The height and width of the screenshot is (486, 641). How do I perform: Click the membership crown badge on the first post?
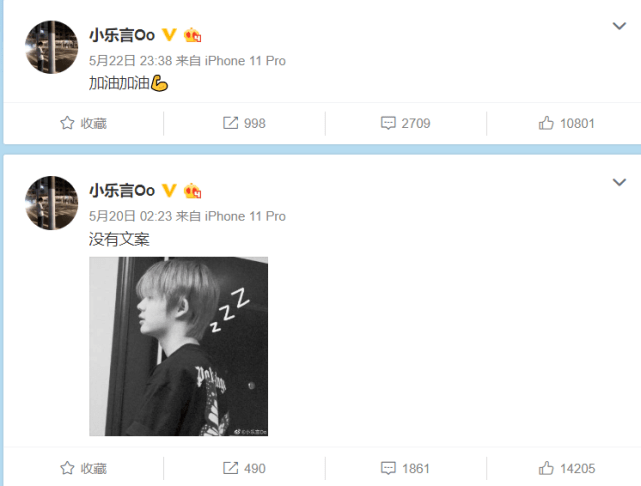192,35
